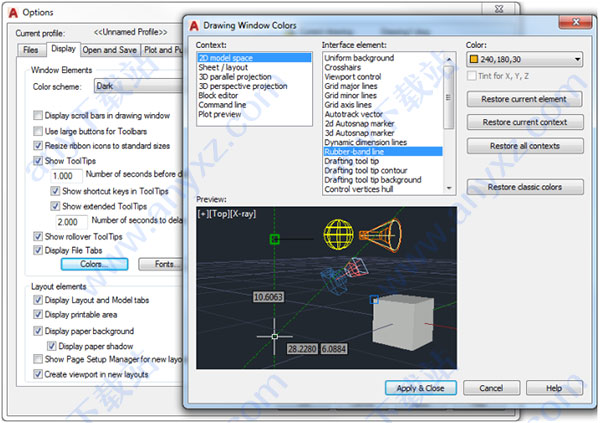Cancel the Drawing Window Colors dialog
Screen dimensions: 600x423
pos(491,388)
